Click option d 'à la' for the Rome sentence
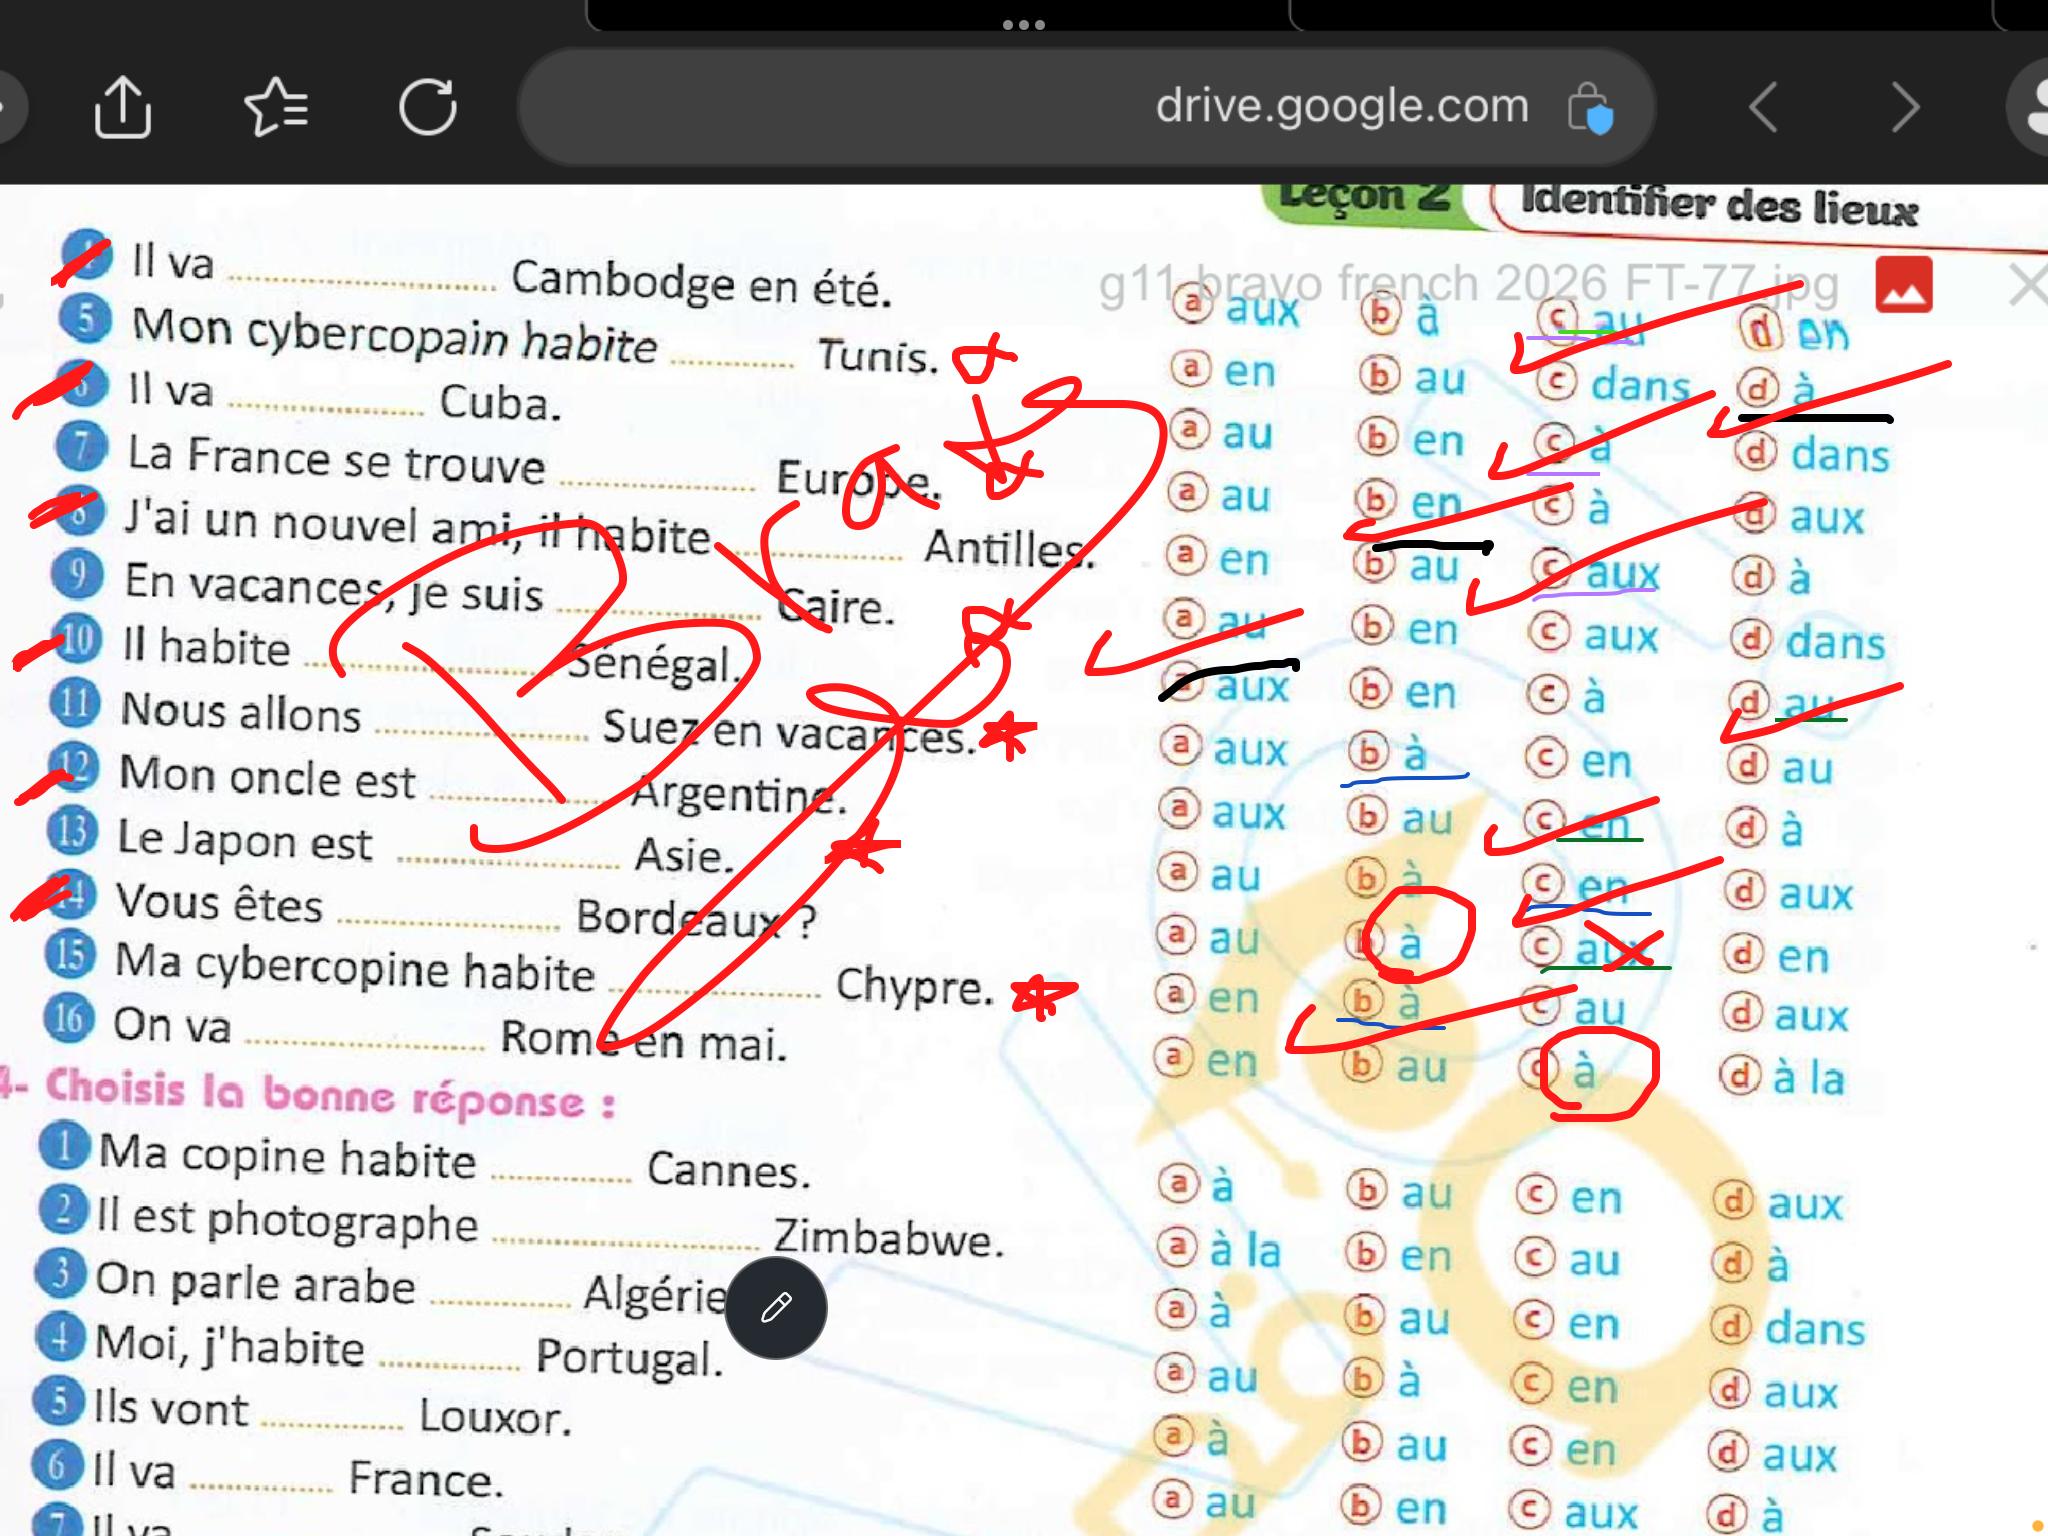The width and height of the screenshot is (2048, 1536). (x=1782, y=1078)
